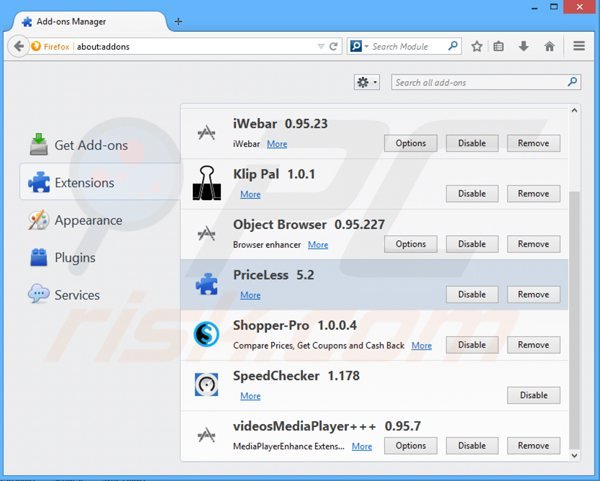This screenshot has height=481, width=600.
Task: Click Klip Pal binder clip icon
Action: [207, 183]
